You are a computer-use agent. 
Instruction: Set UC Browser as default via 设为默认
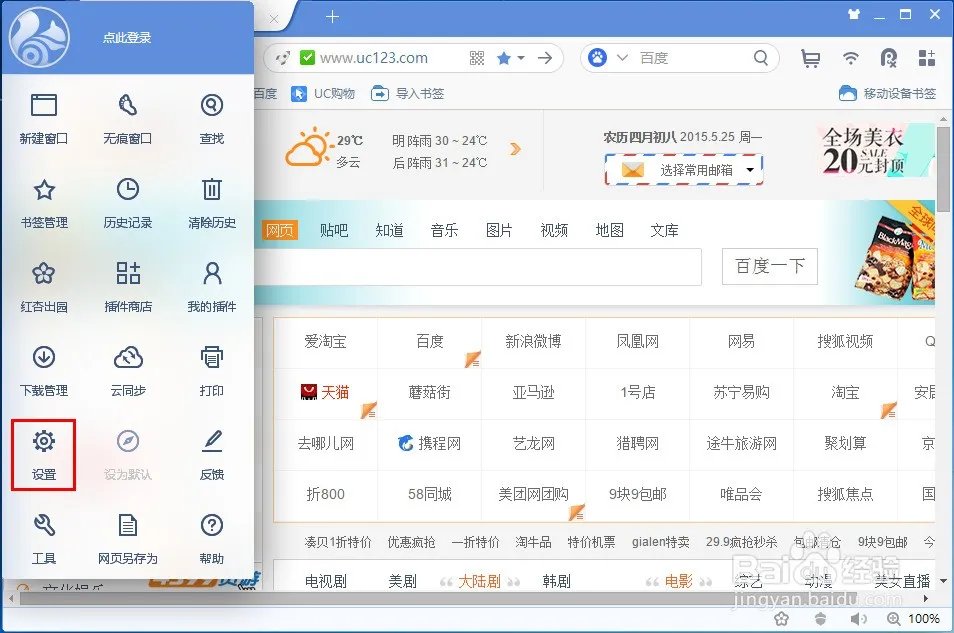pyautogui.click(x=127, y=456)
